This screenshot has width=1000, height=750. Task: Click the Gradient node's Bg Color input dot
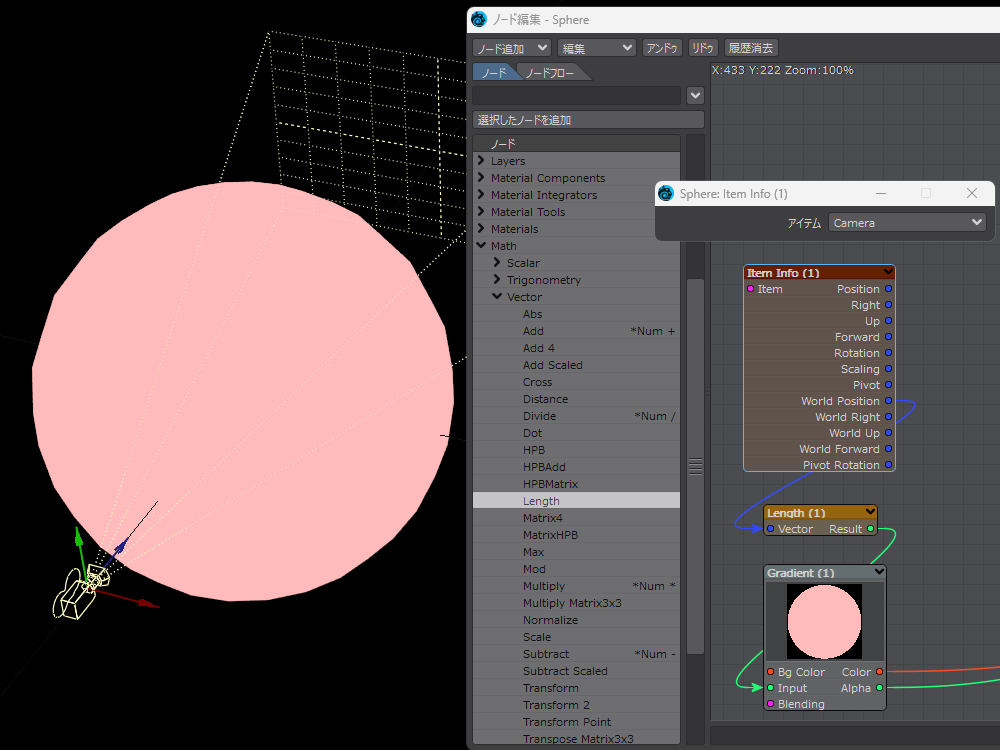[770, 672]
